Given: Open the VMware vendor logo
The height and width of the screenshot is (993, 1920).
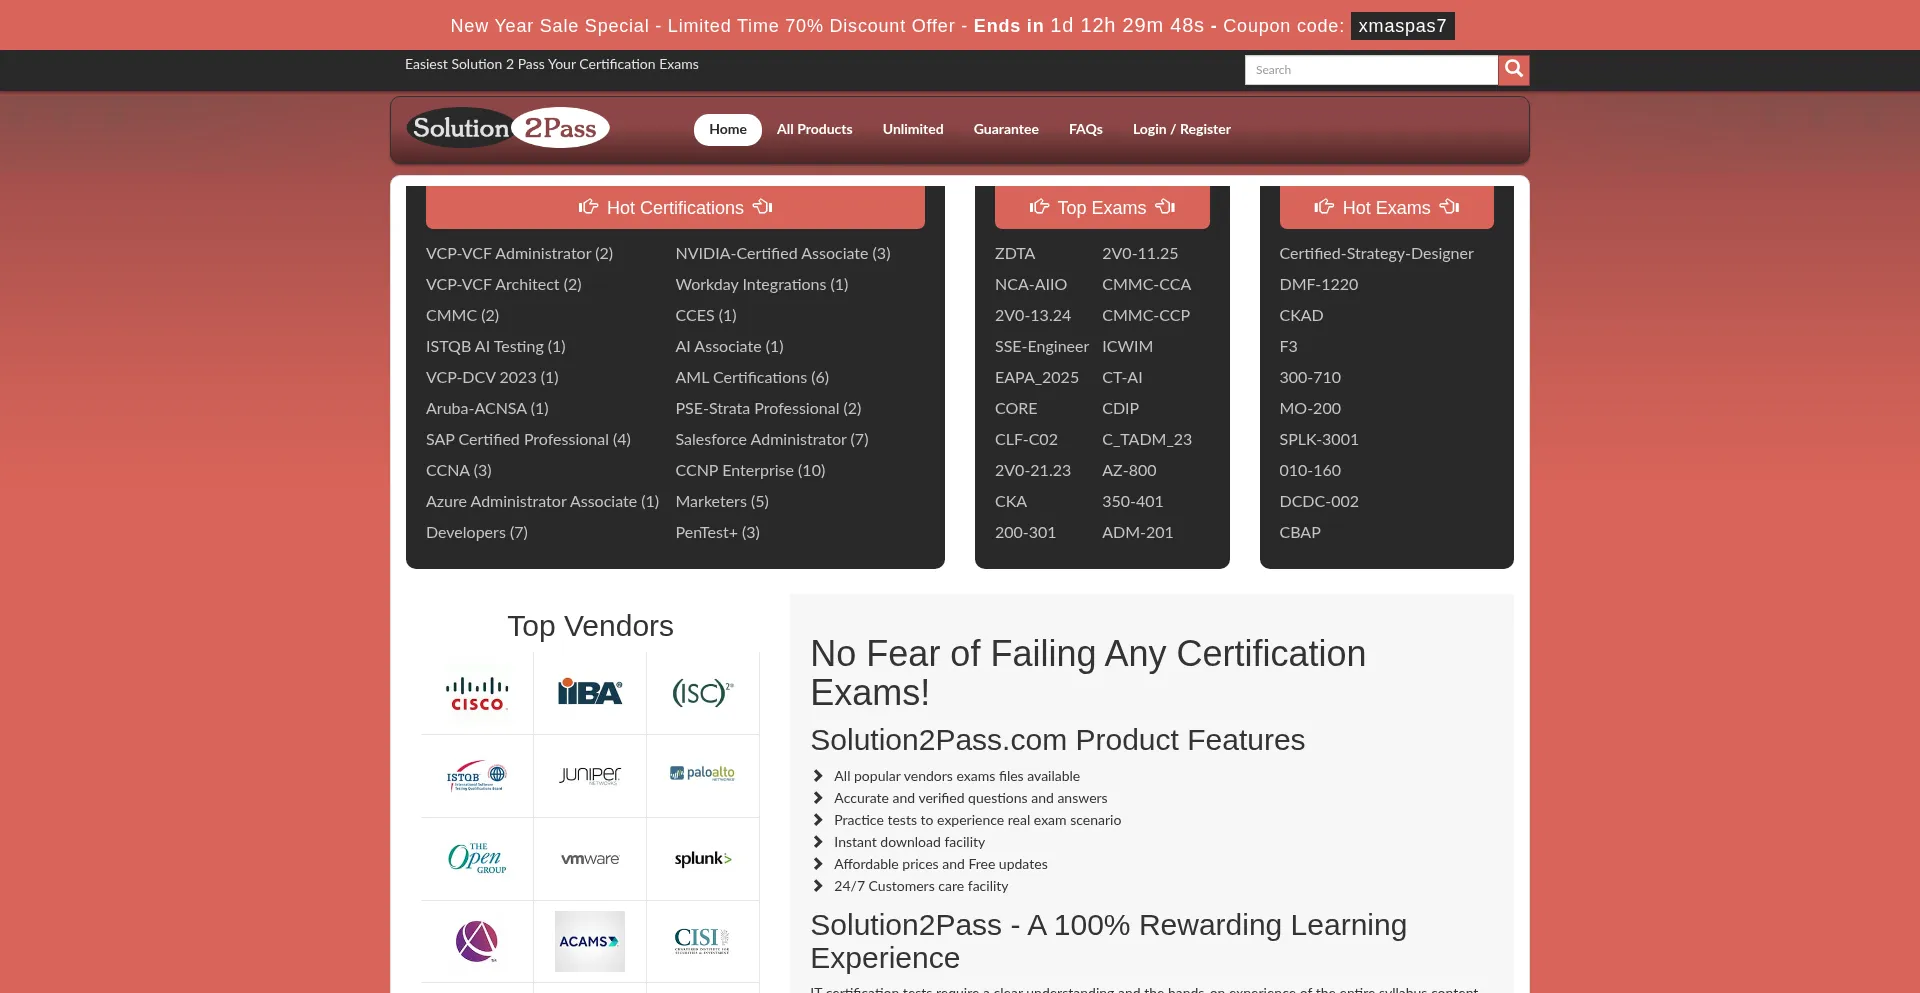Looking at the screenshot, I should [590, 859].
